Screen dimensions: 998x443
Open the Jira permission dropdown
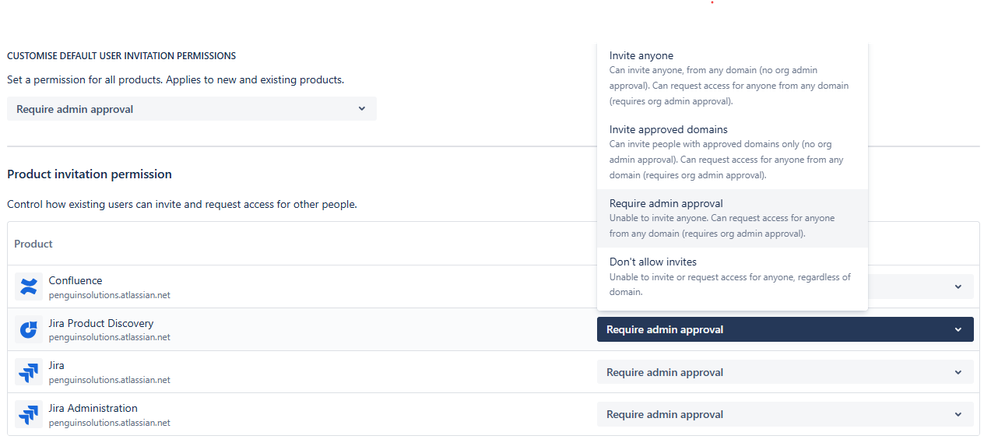pos(785,372)
